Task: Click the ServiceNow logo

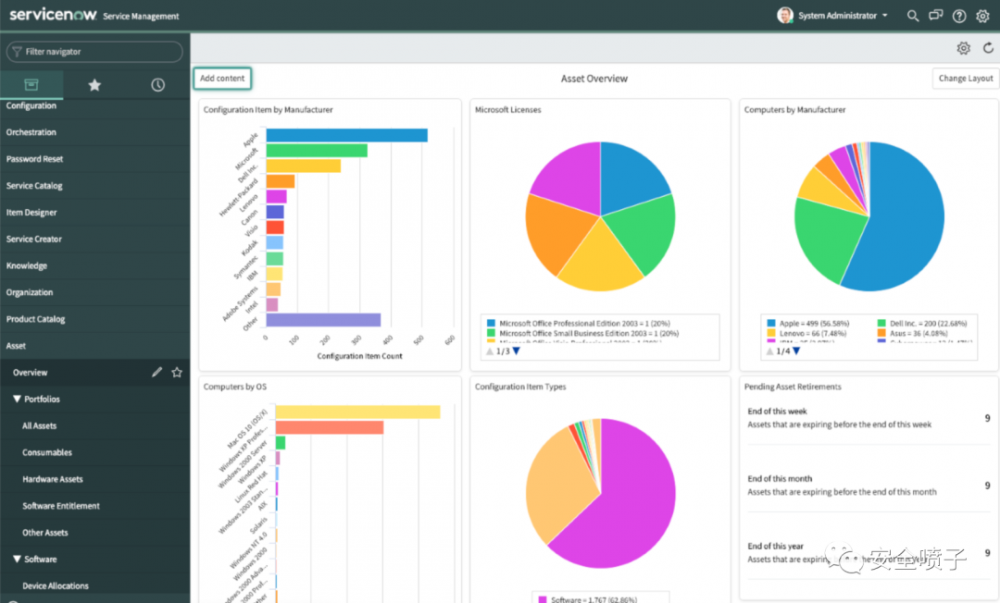Action: pos(53,15)
